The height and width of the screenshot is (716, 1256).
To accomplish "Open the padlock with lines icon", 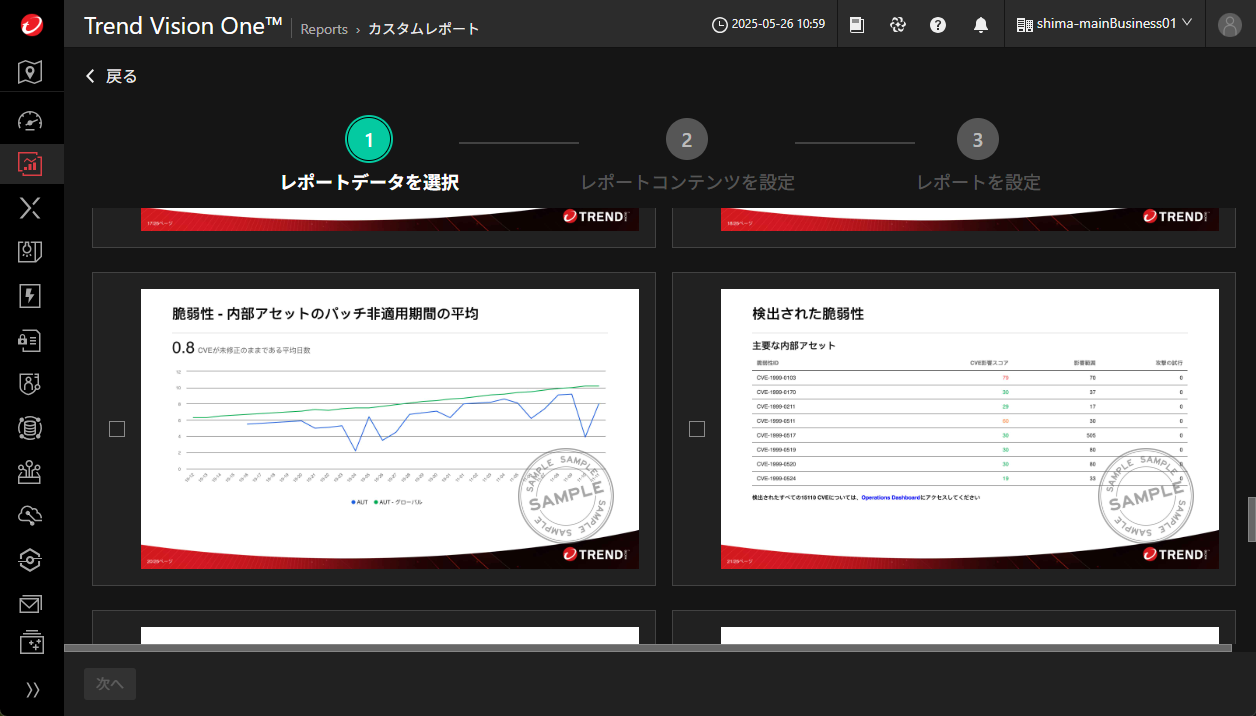I will click(31, 340).
